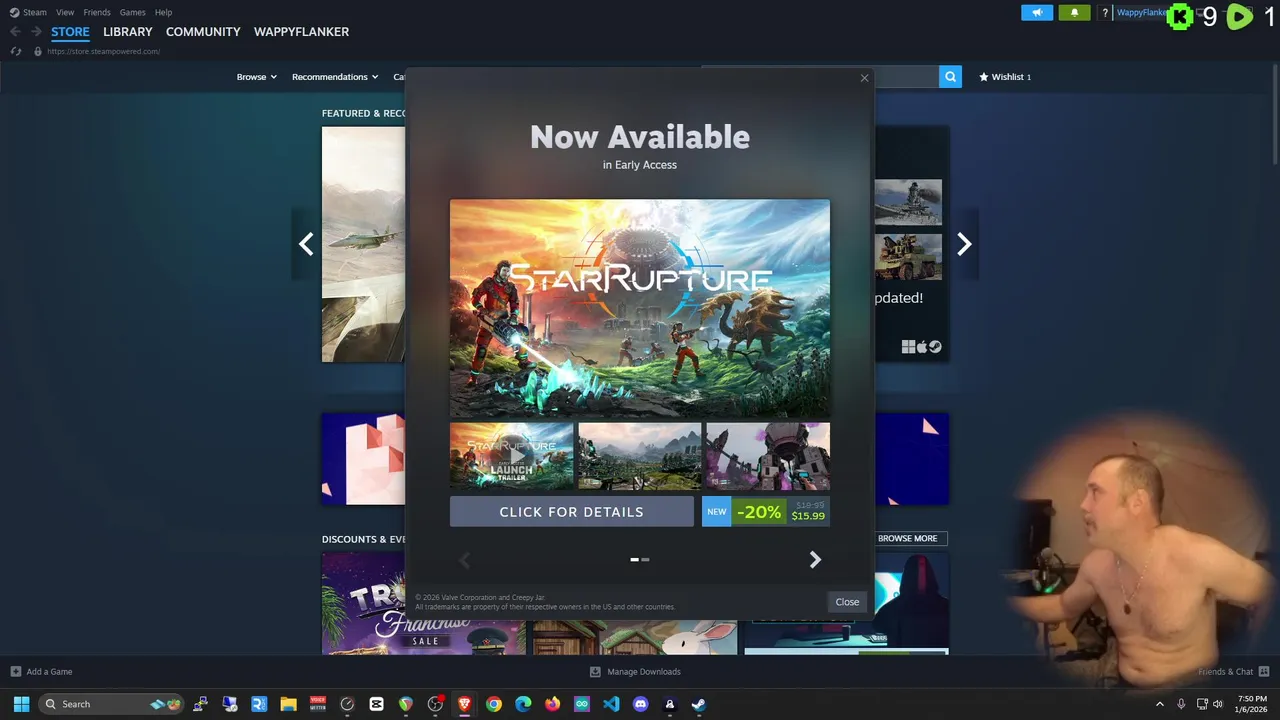Open the Franchise Sale banner thumbnail
The image size is (1280, 720).
pyautogui.click(x=423, y=603)
